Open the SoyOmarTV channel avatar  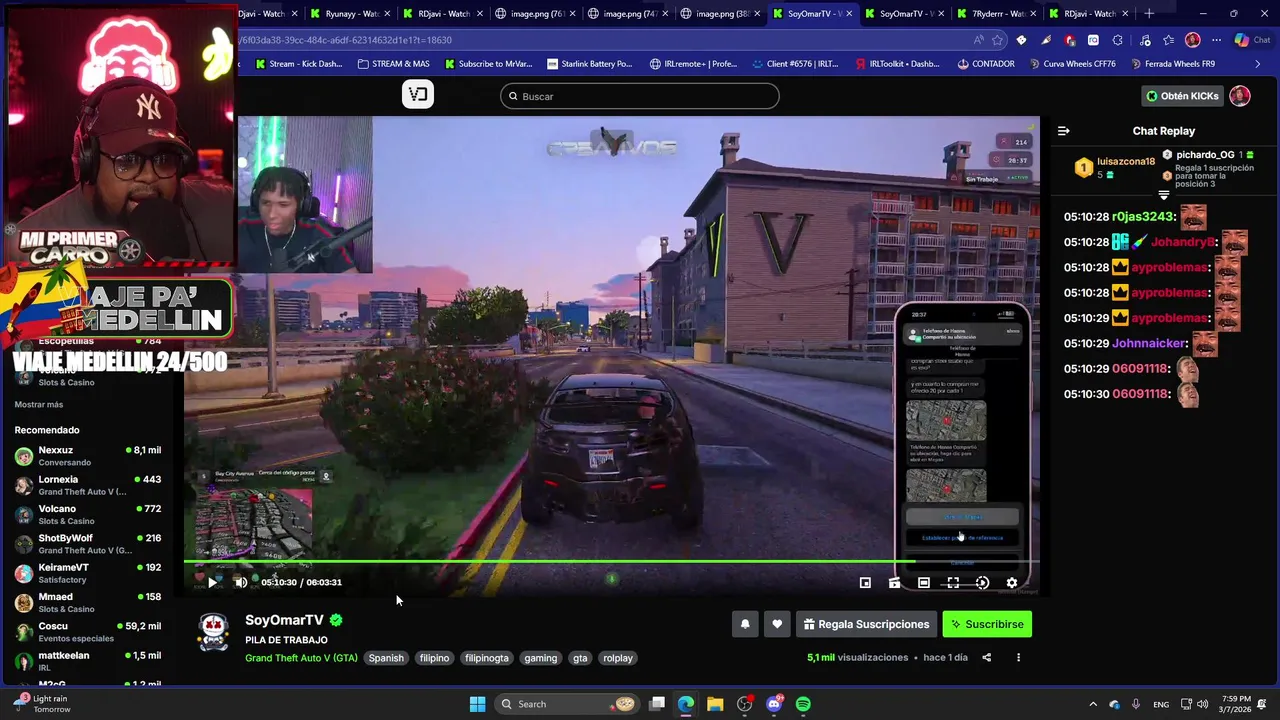pos(214,632)
